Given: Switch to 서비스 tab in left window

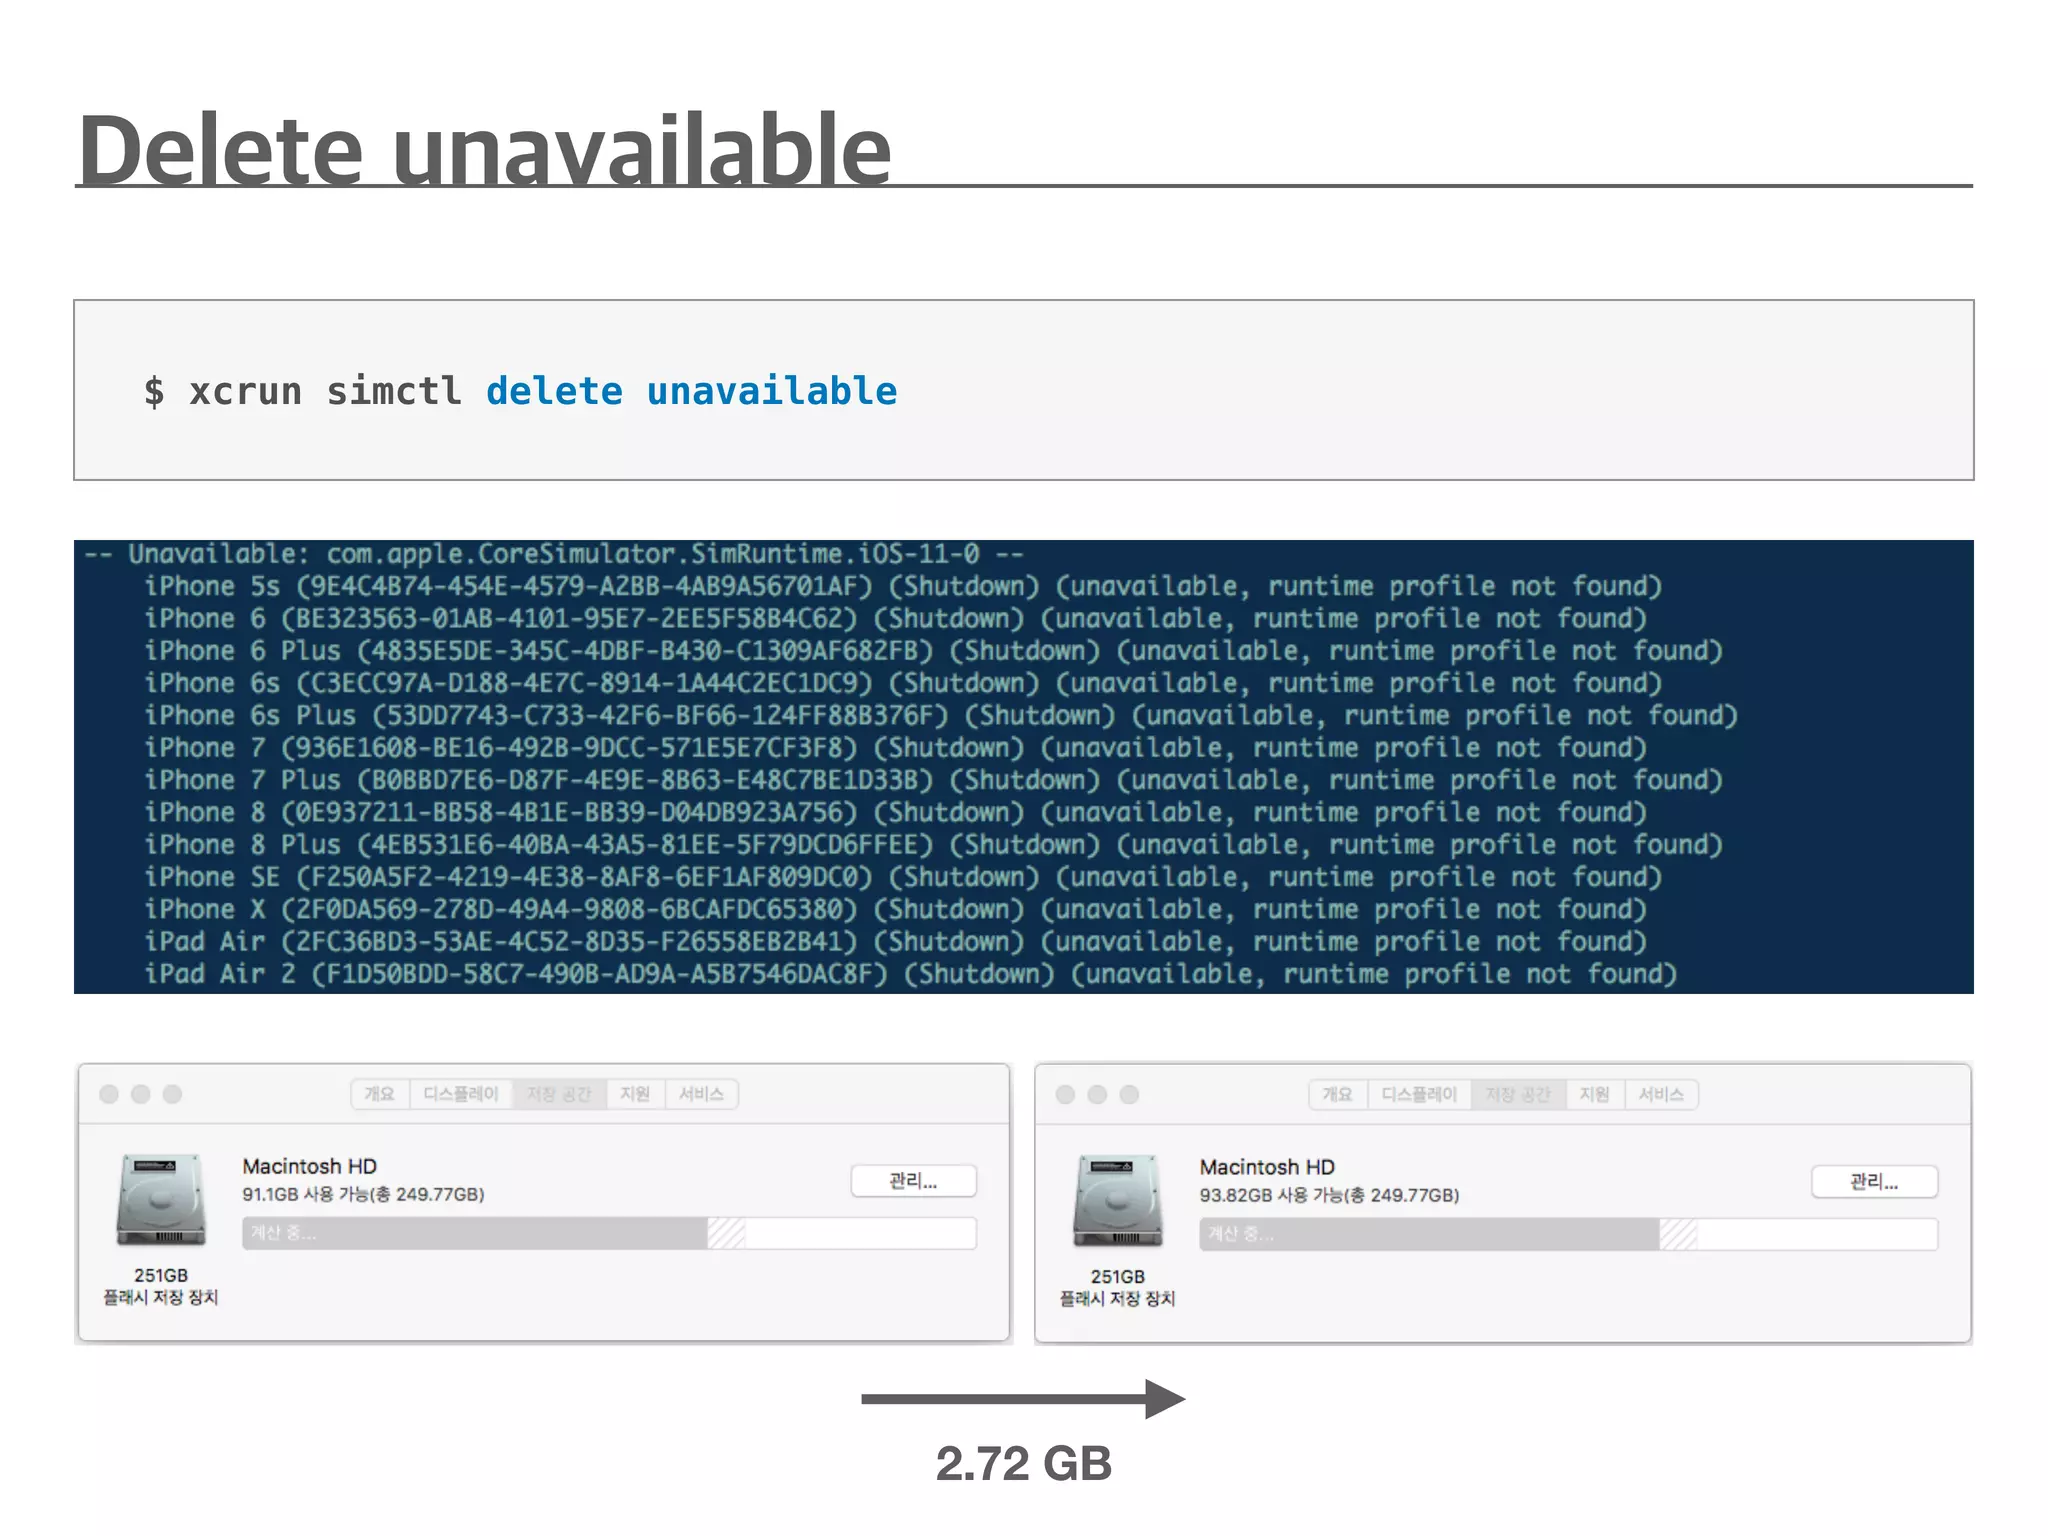Looking at the screenshot, I should (x=701, y=1094).
